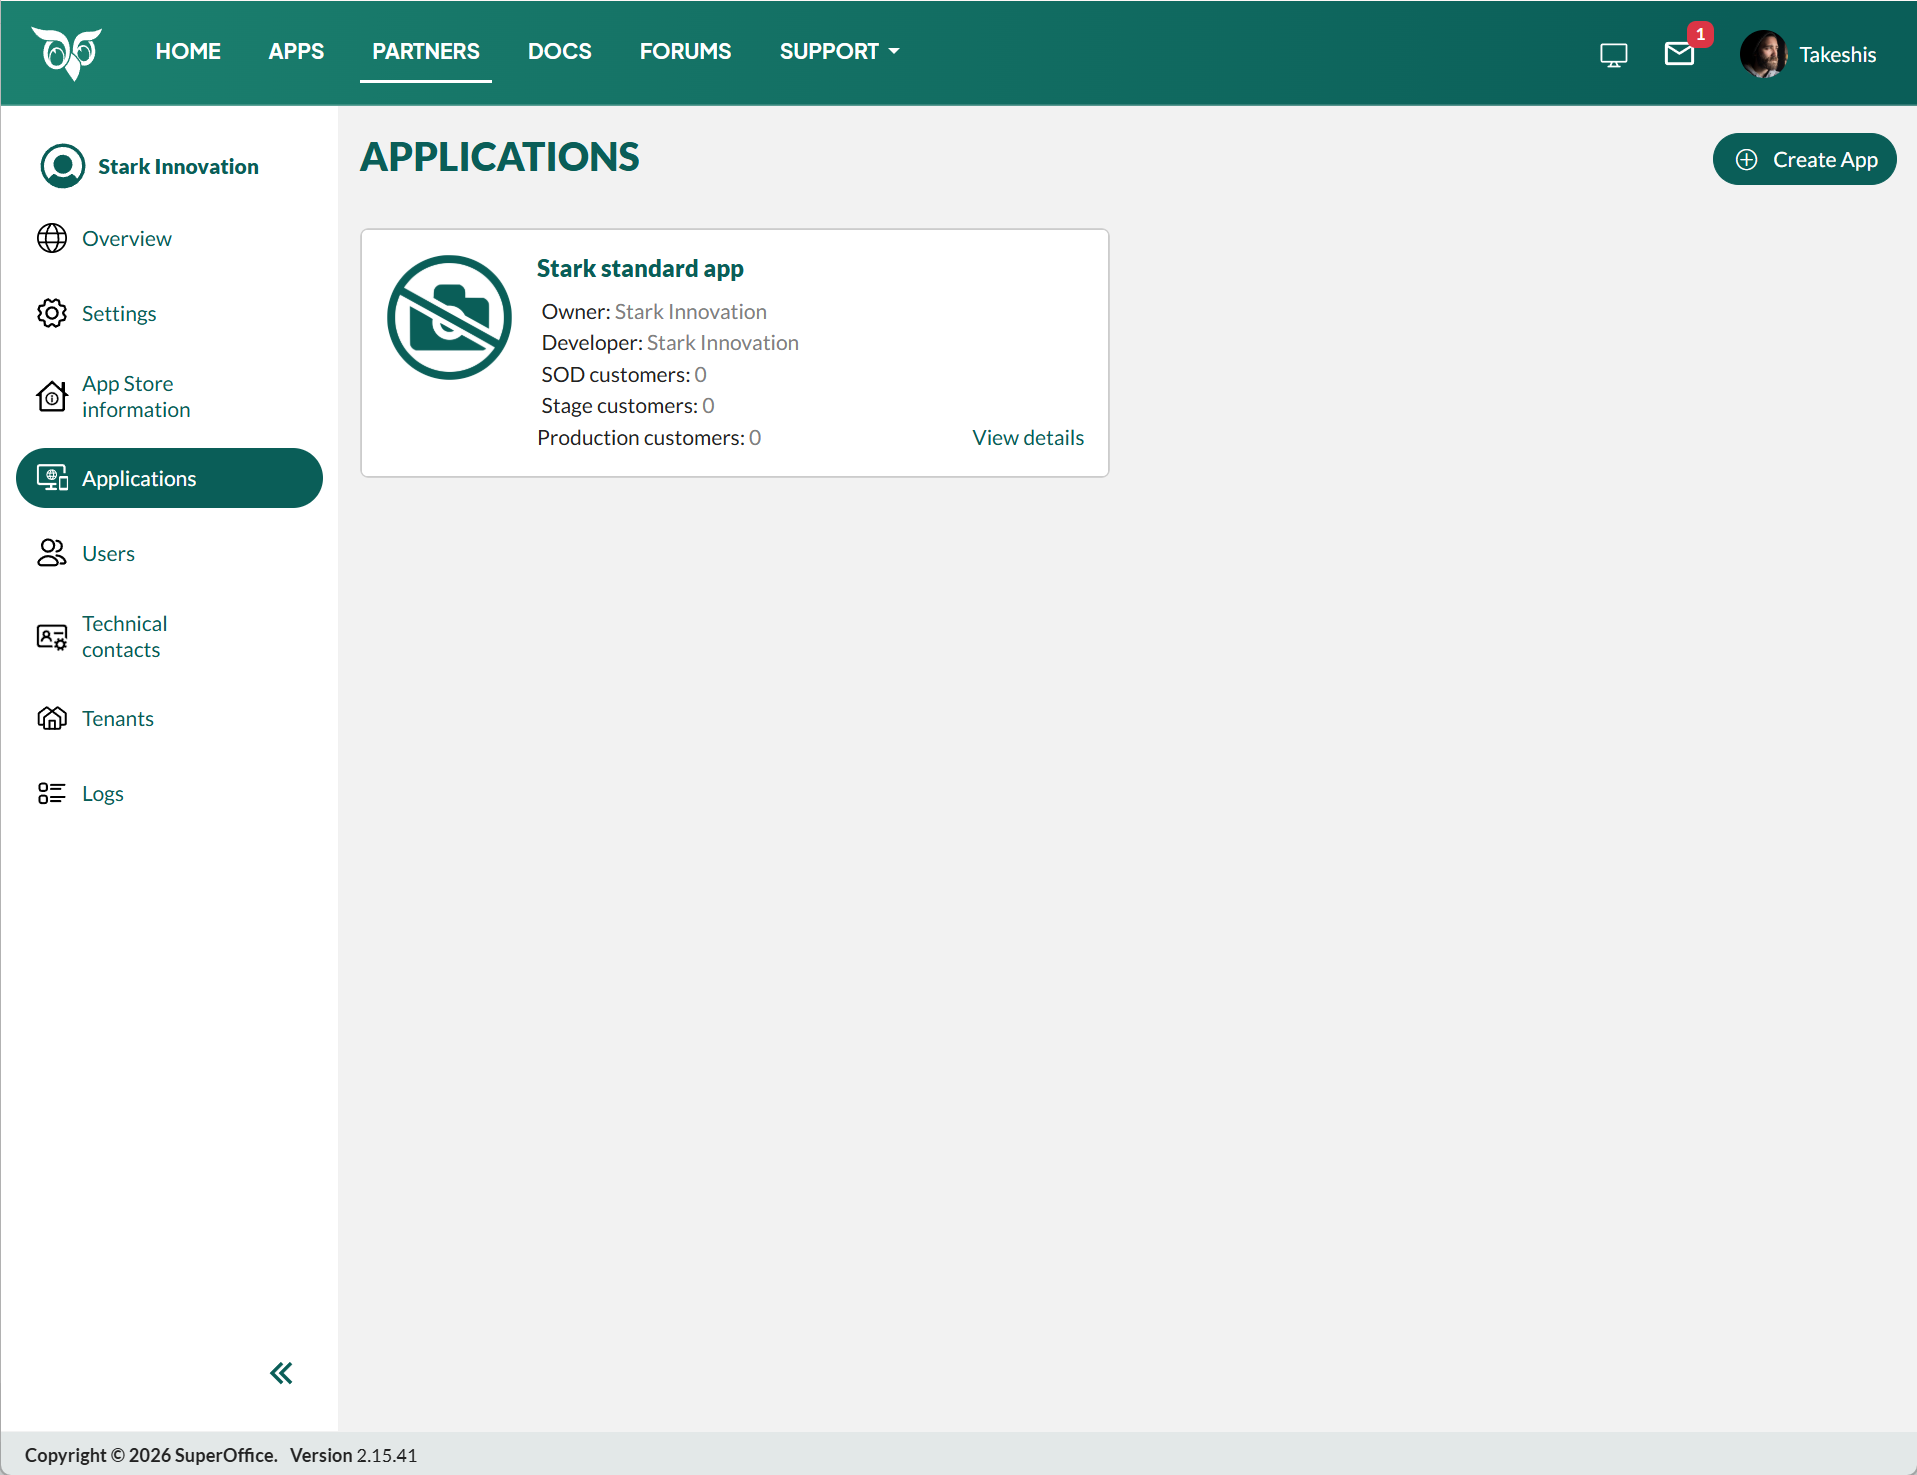
Task: Click the SuperOffice owl logo
Action: (x=67, y=53)
